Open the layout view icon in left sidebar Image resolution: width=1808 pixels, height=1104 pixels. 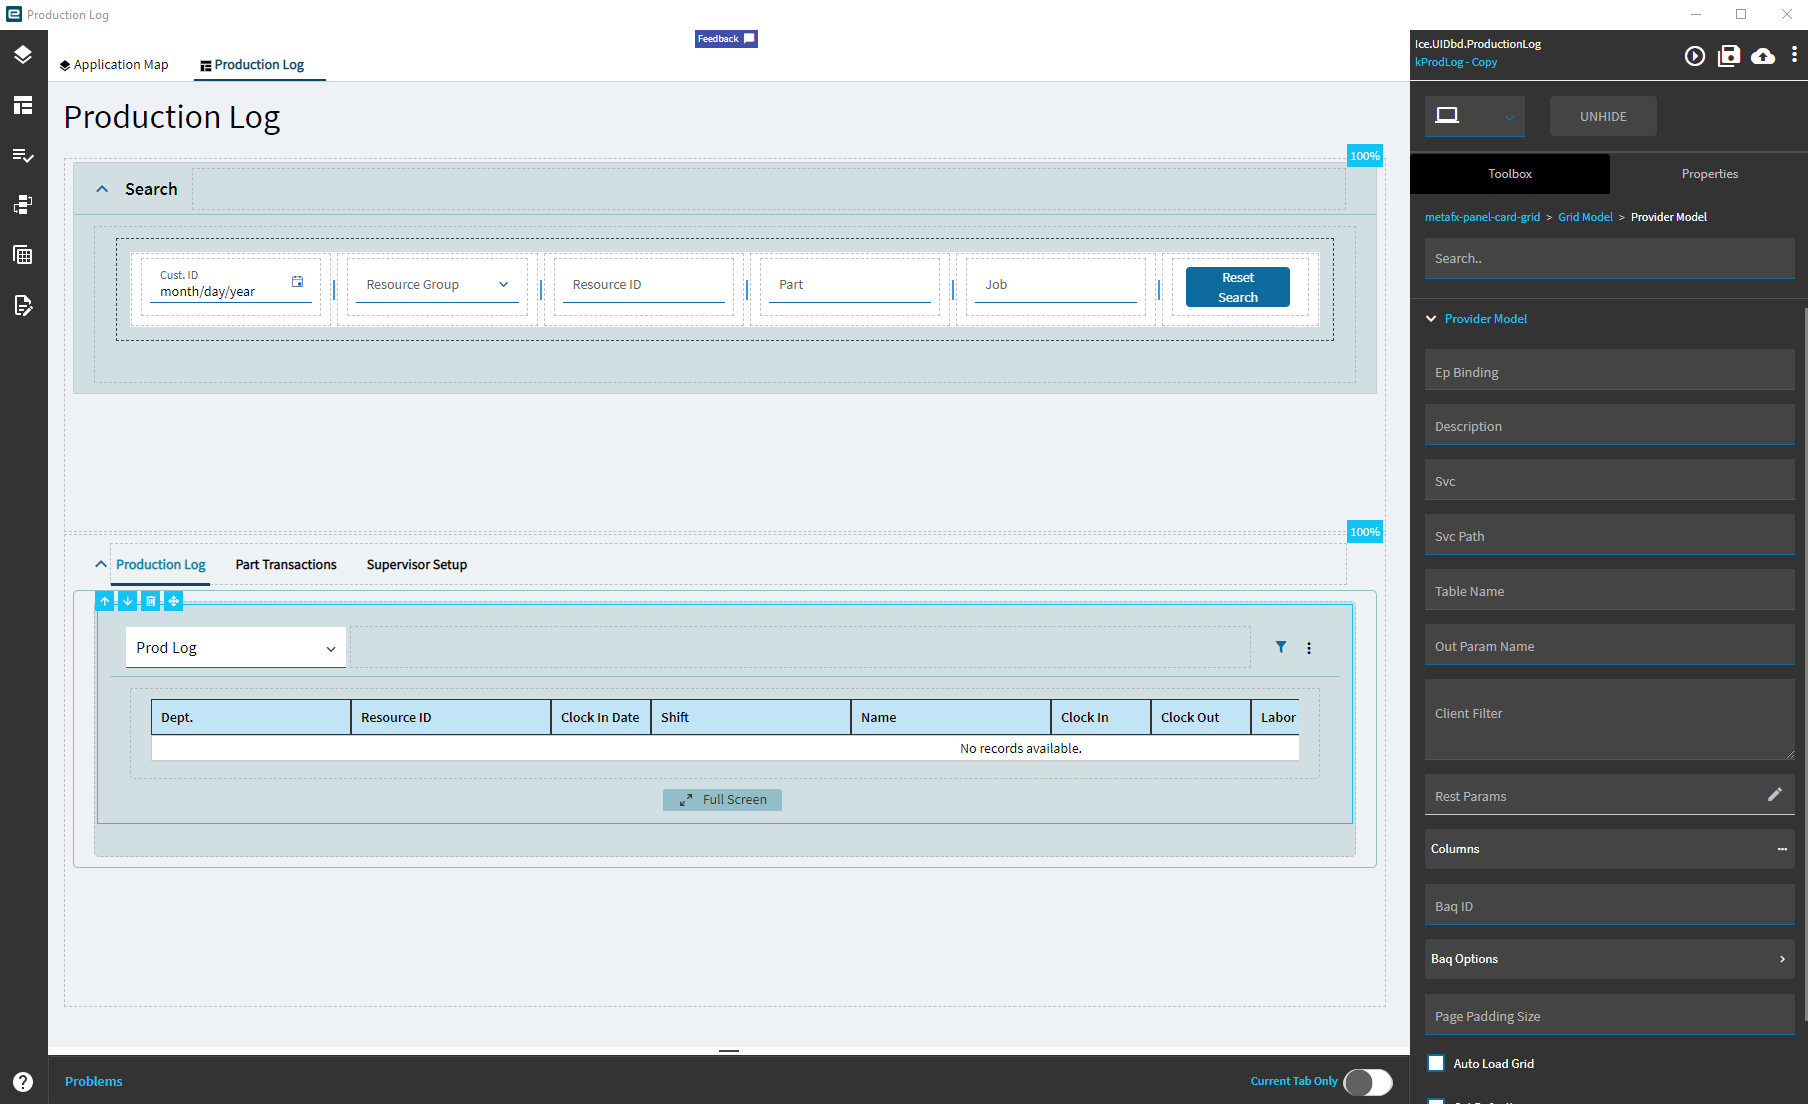tap(23, 105)
